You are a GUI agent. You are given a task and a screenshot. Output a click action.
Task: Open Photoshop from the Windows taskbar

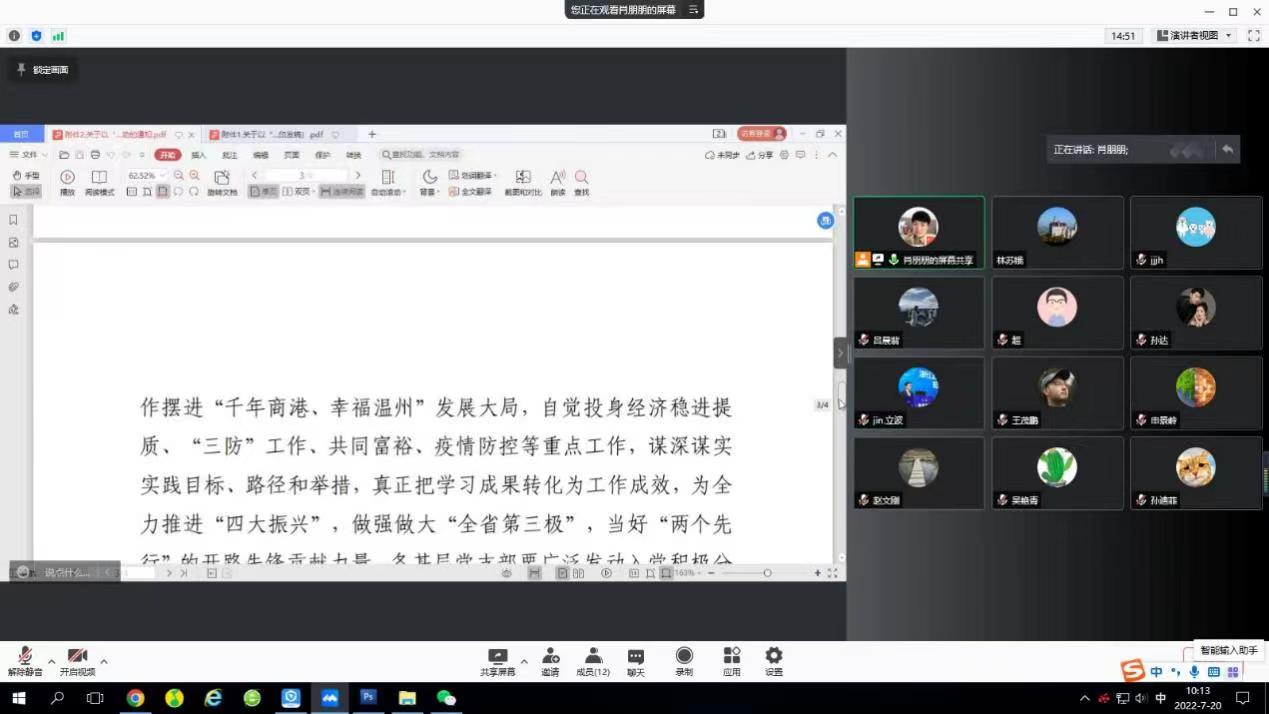tap(368, 697)
